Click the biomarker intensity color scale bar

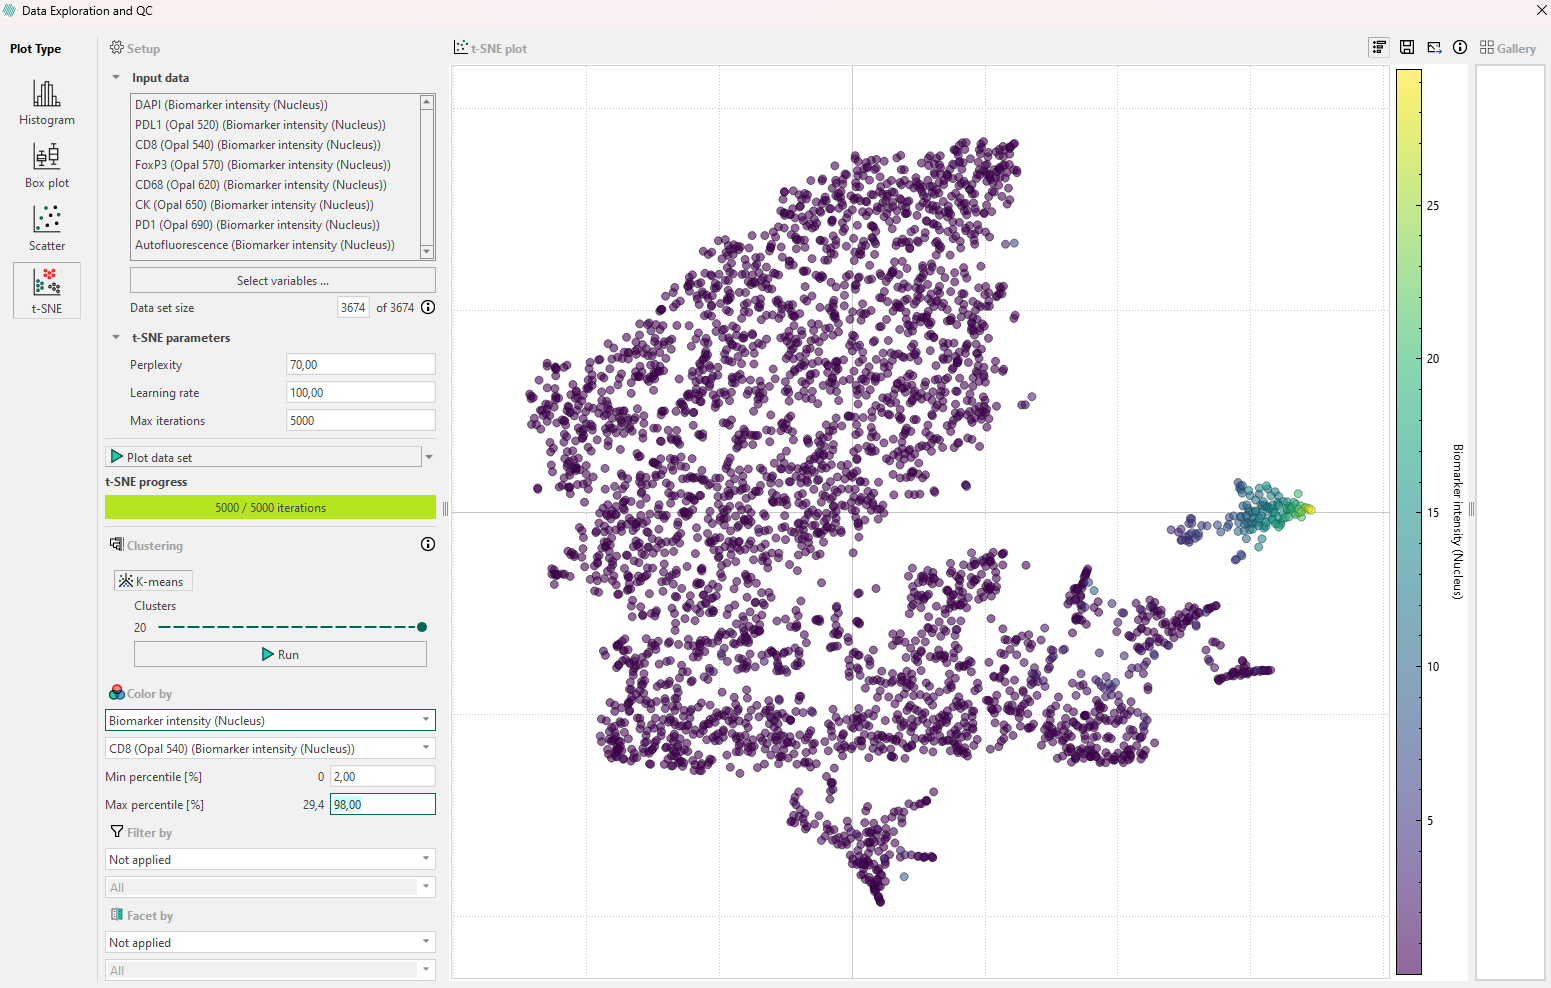click(x=1409, y=521)
